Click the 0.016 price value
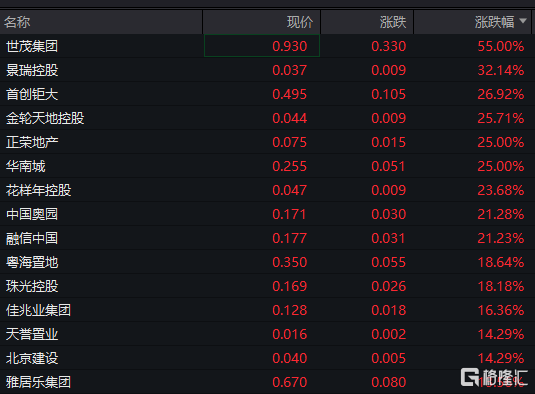 290,334
